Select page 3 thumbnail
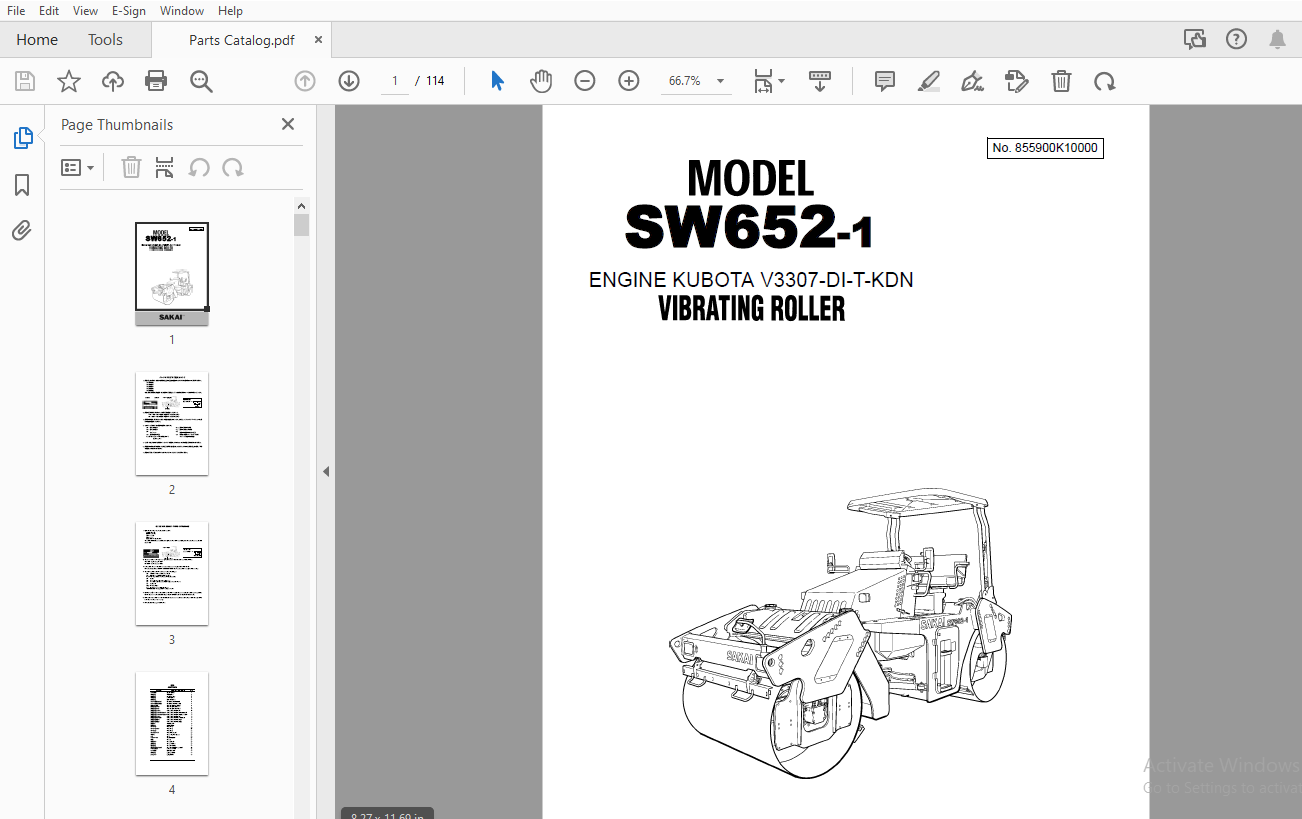This screenshot has height=819, width=1302. point(172,573)
